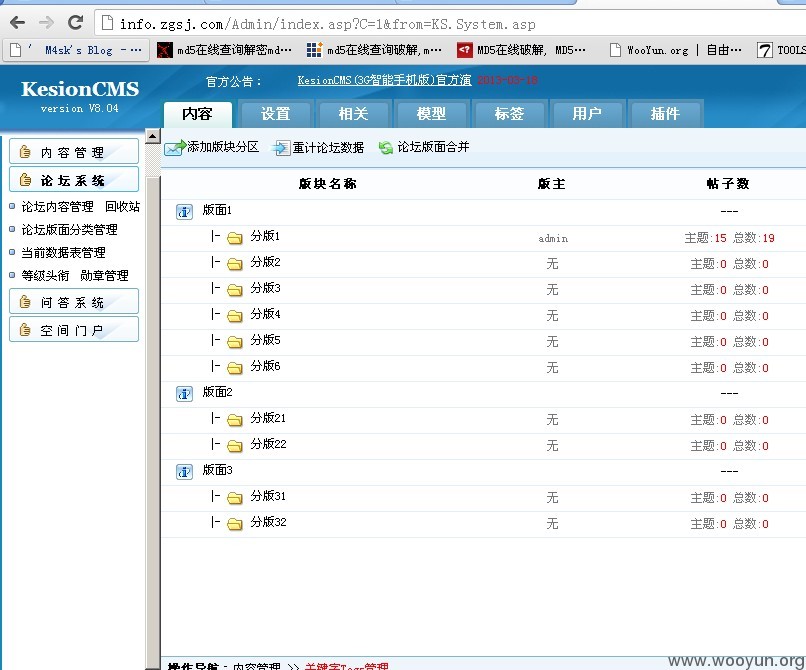Screen dimensions: 806x670
Task: Click the browser back arrow
Action: [17, 23]
